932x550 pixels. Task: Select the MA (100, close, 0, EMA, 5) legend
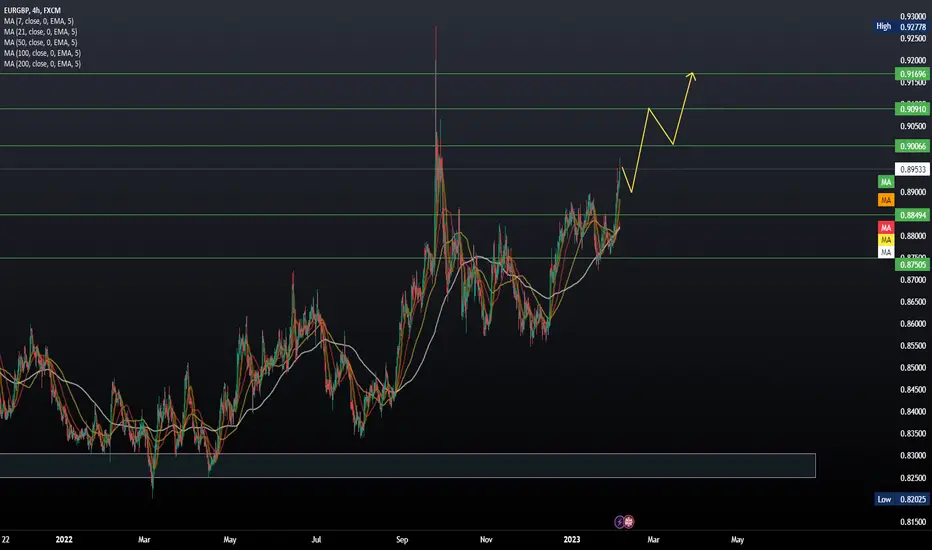pyautogui.click(x=42, y=53)
